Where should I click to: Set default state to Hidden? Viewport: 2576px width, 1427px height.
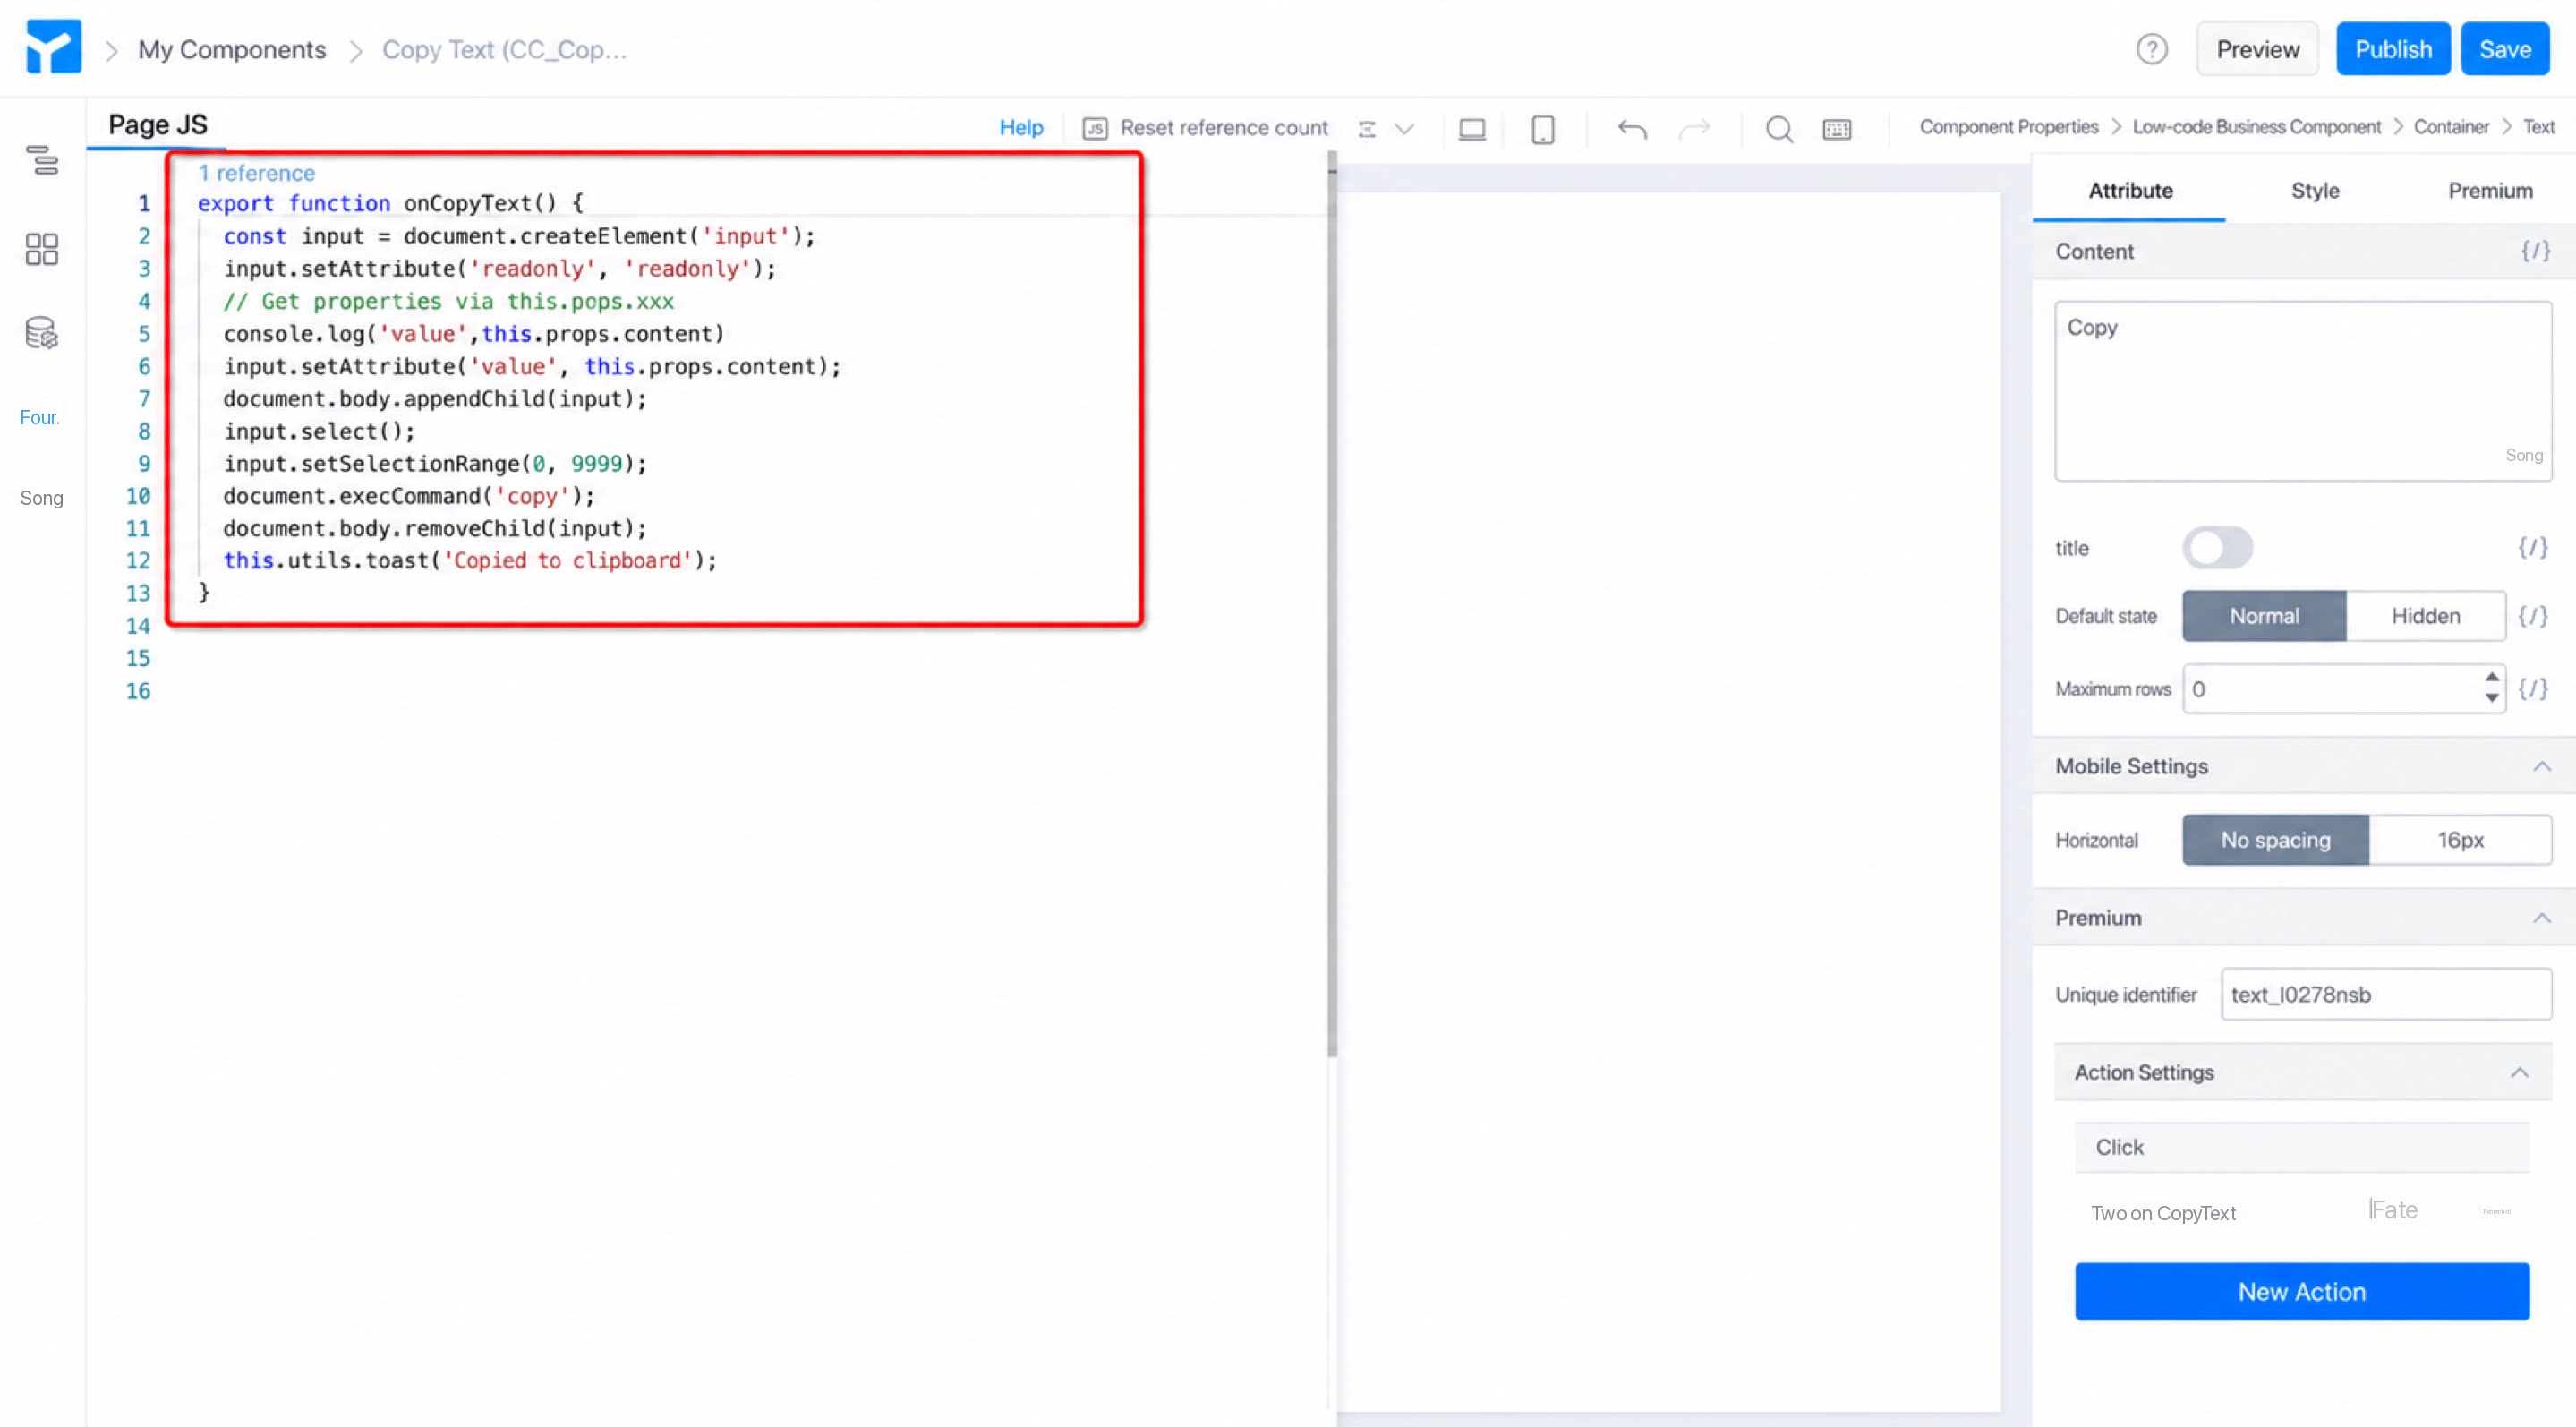click(2425, 616)
